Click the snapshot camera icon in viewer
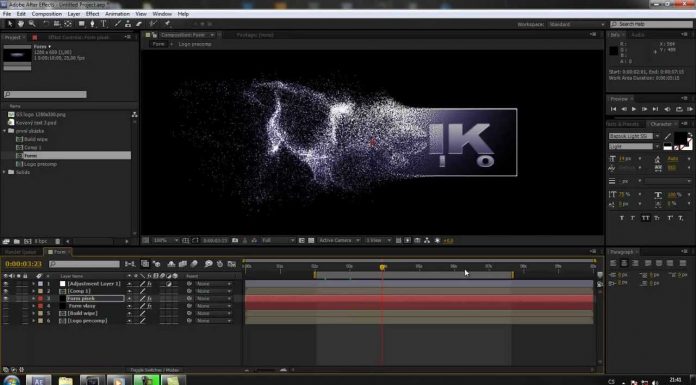 tap(235, 240)
